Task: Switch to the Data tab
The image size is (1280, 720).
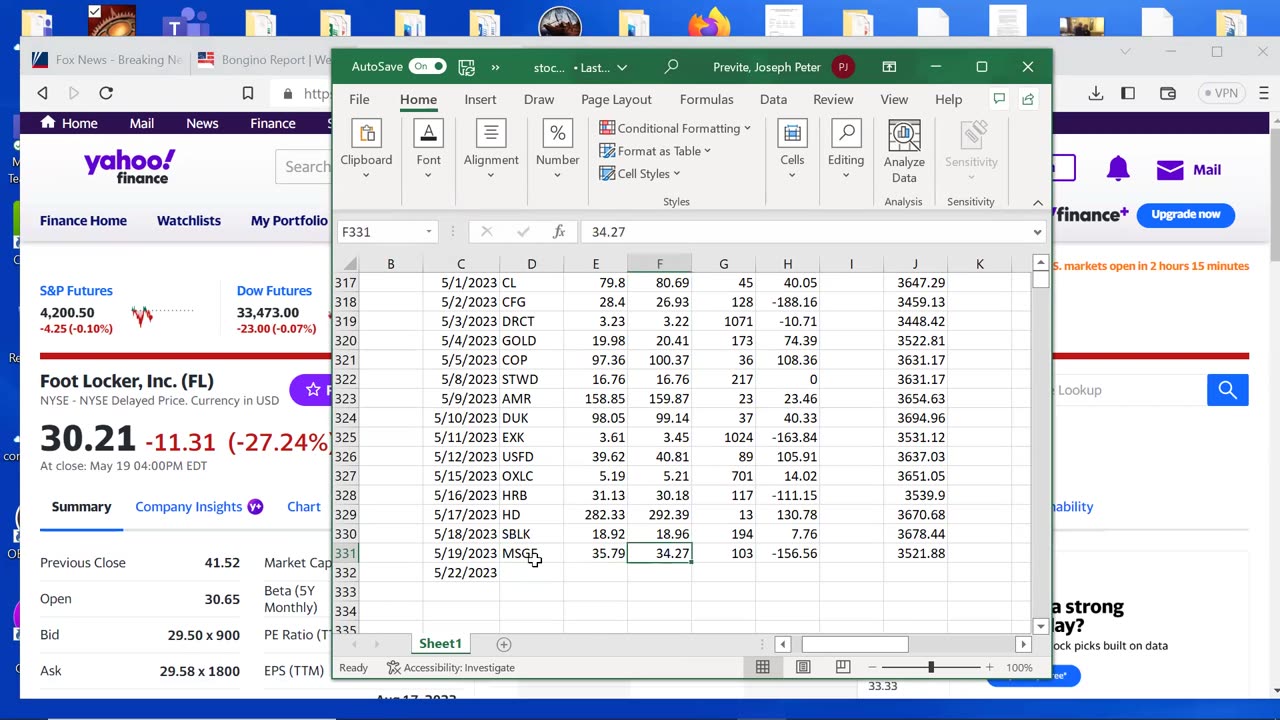Action: point(773,99)
